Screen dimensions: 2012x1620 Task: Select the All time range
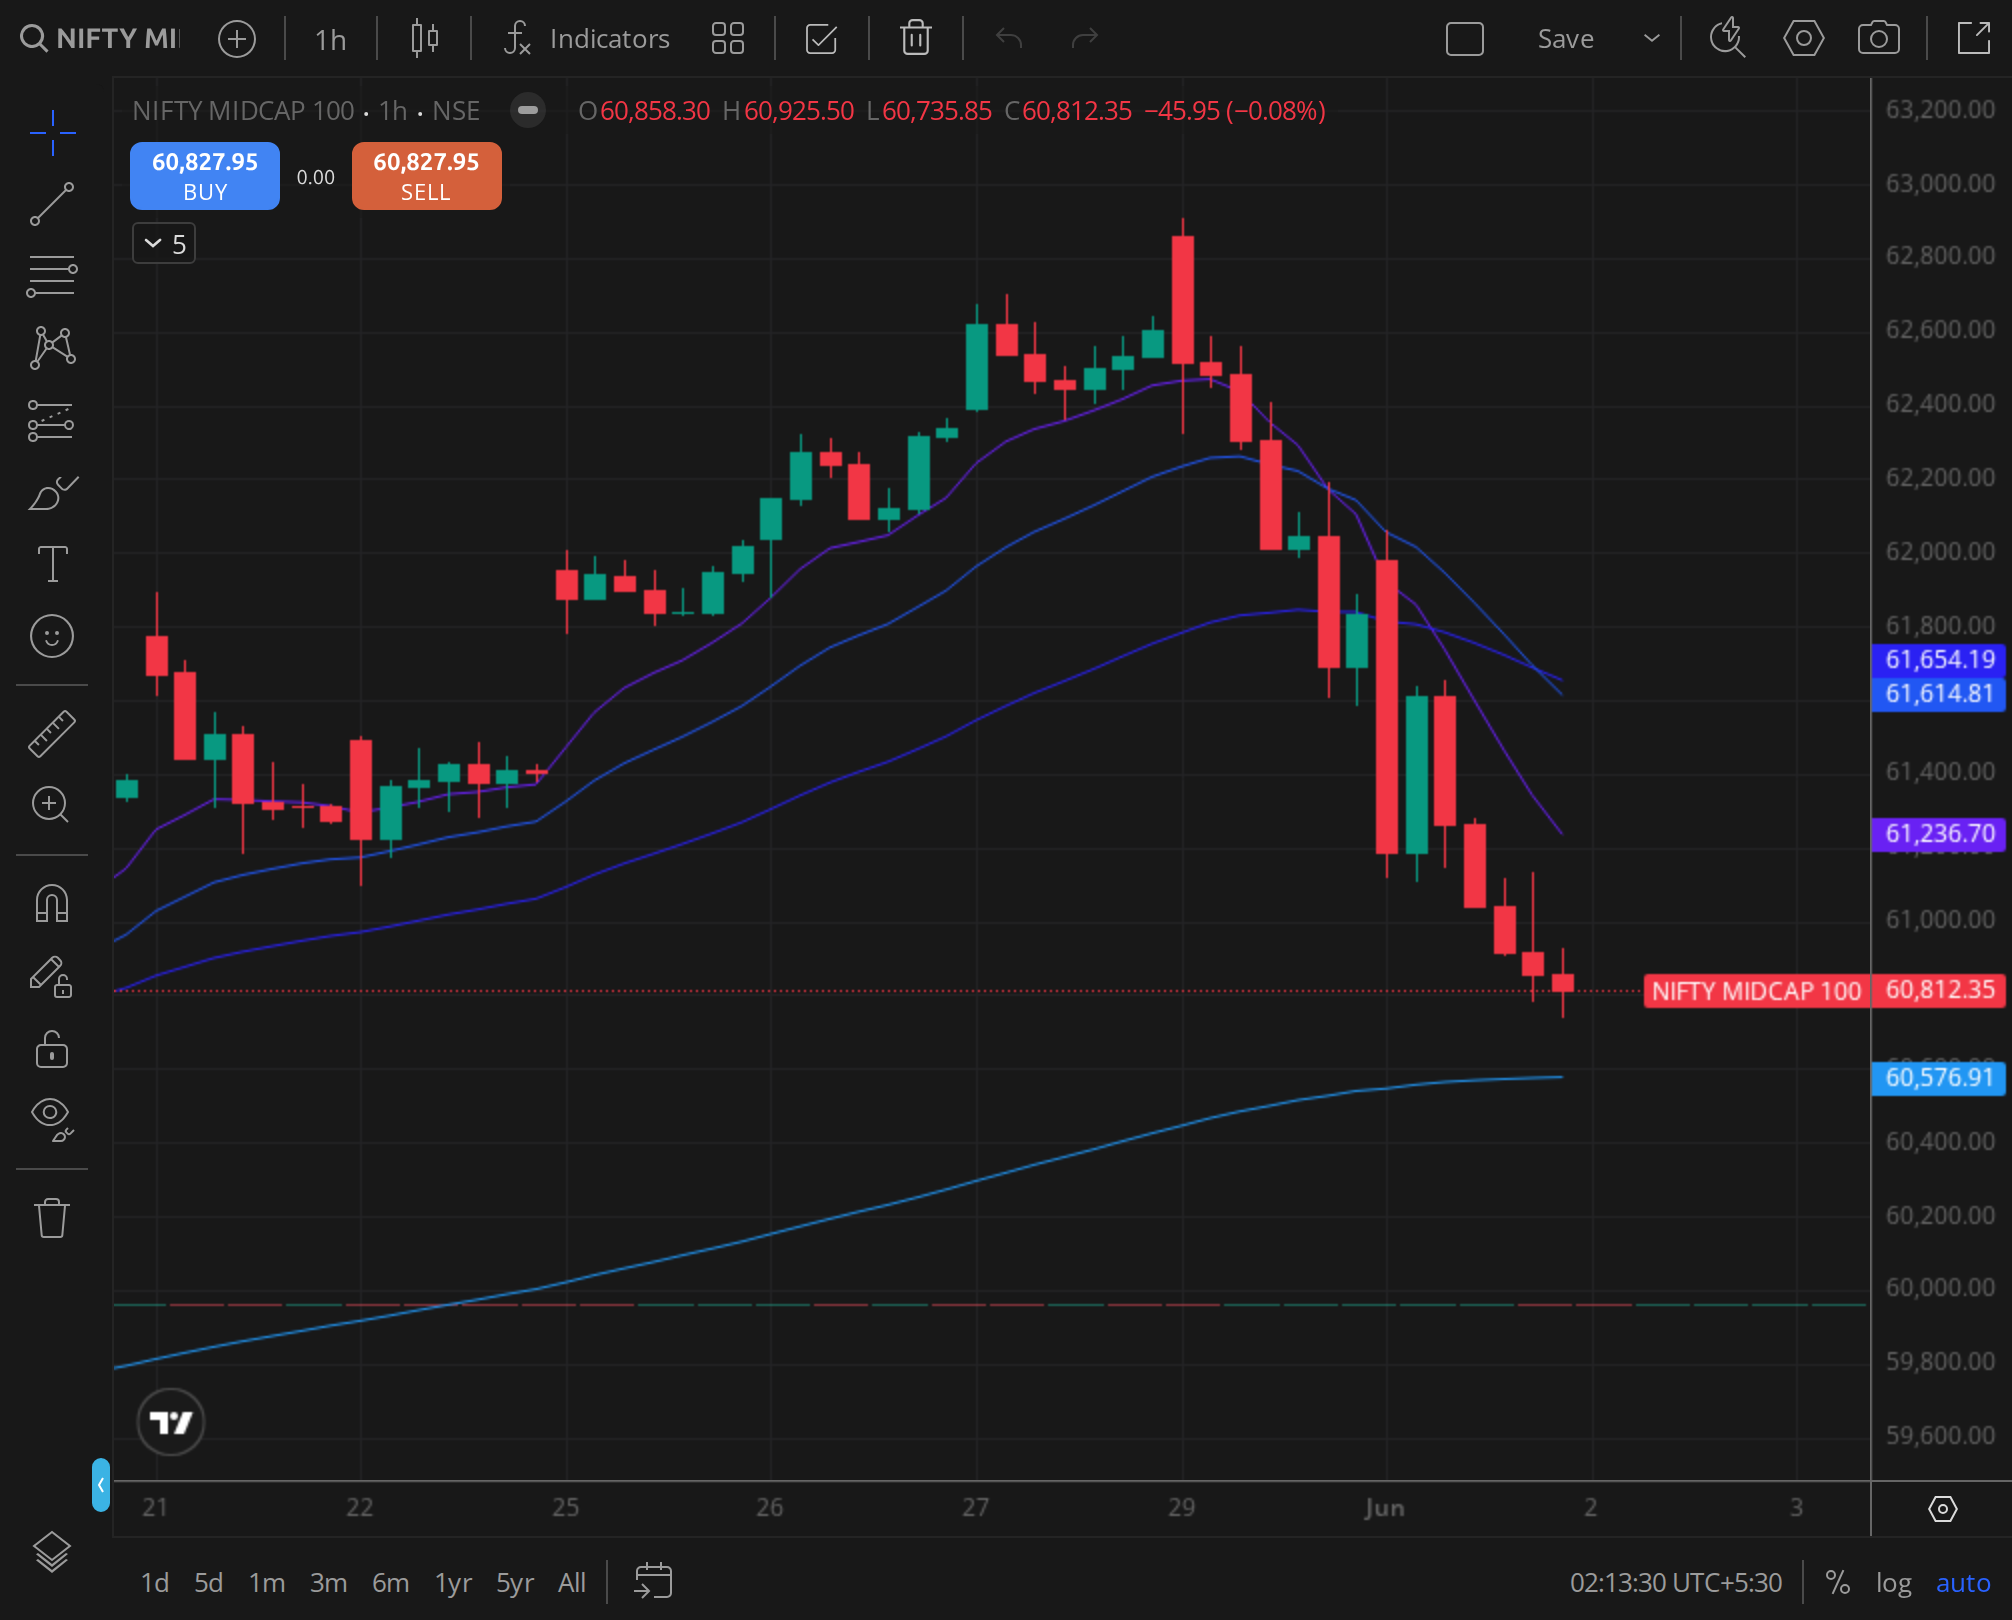(572, 1583)
